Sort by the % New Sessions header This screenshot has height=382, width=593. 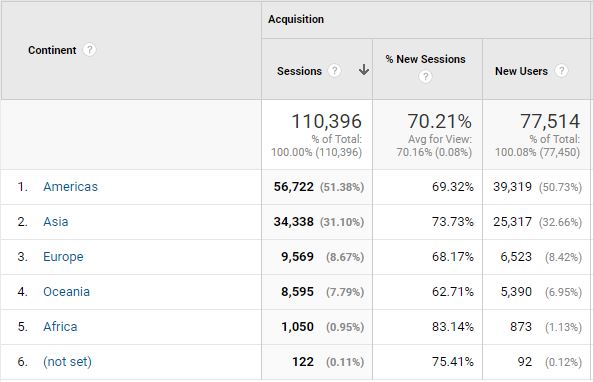click(x=425, y=59)
